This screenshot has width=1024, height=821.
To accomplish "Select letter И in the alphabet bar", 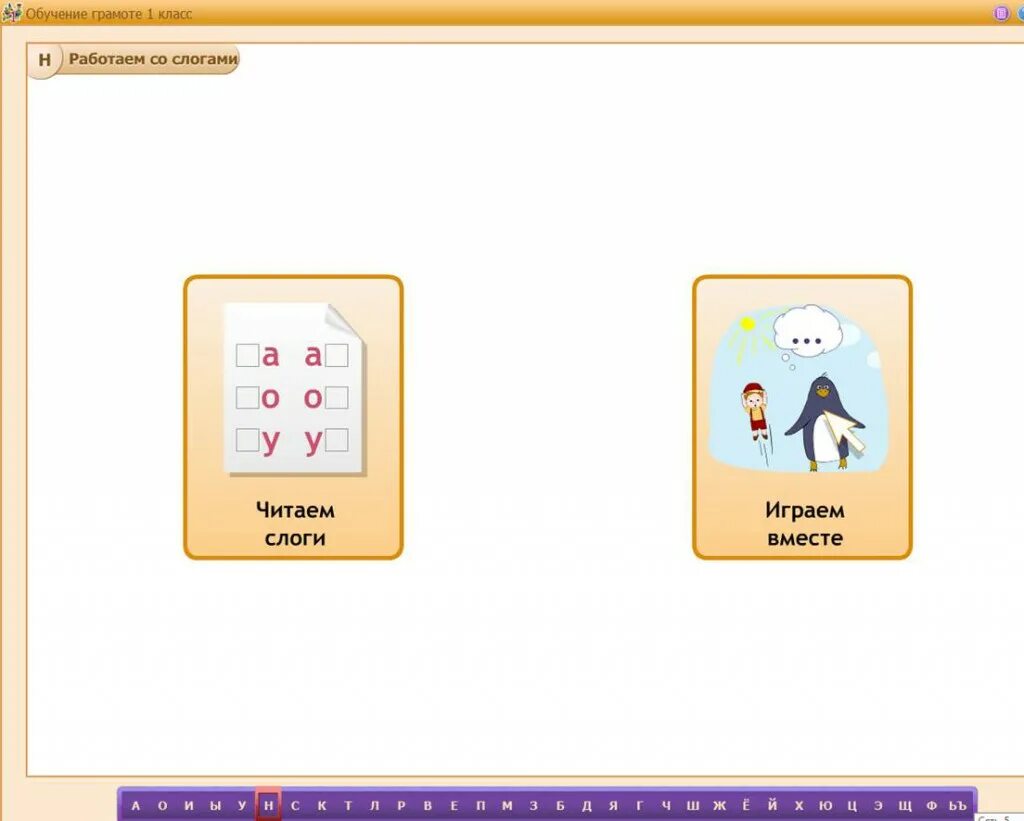I will 189,805.
